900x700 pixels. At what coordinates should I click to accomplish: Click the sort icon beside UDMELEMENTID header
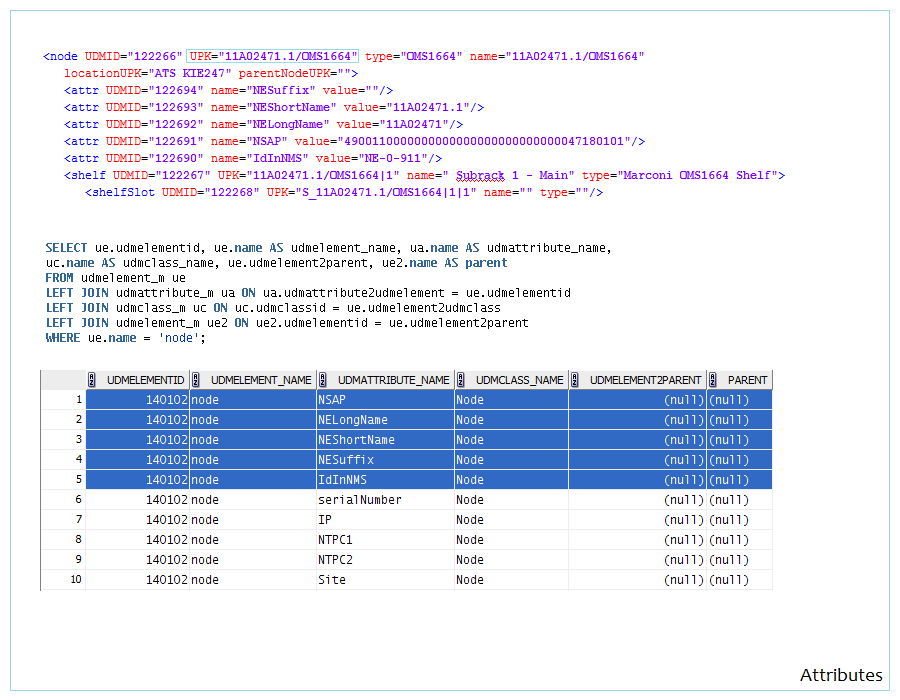(x=91, y=380)
